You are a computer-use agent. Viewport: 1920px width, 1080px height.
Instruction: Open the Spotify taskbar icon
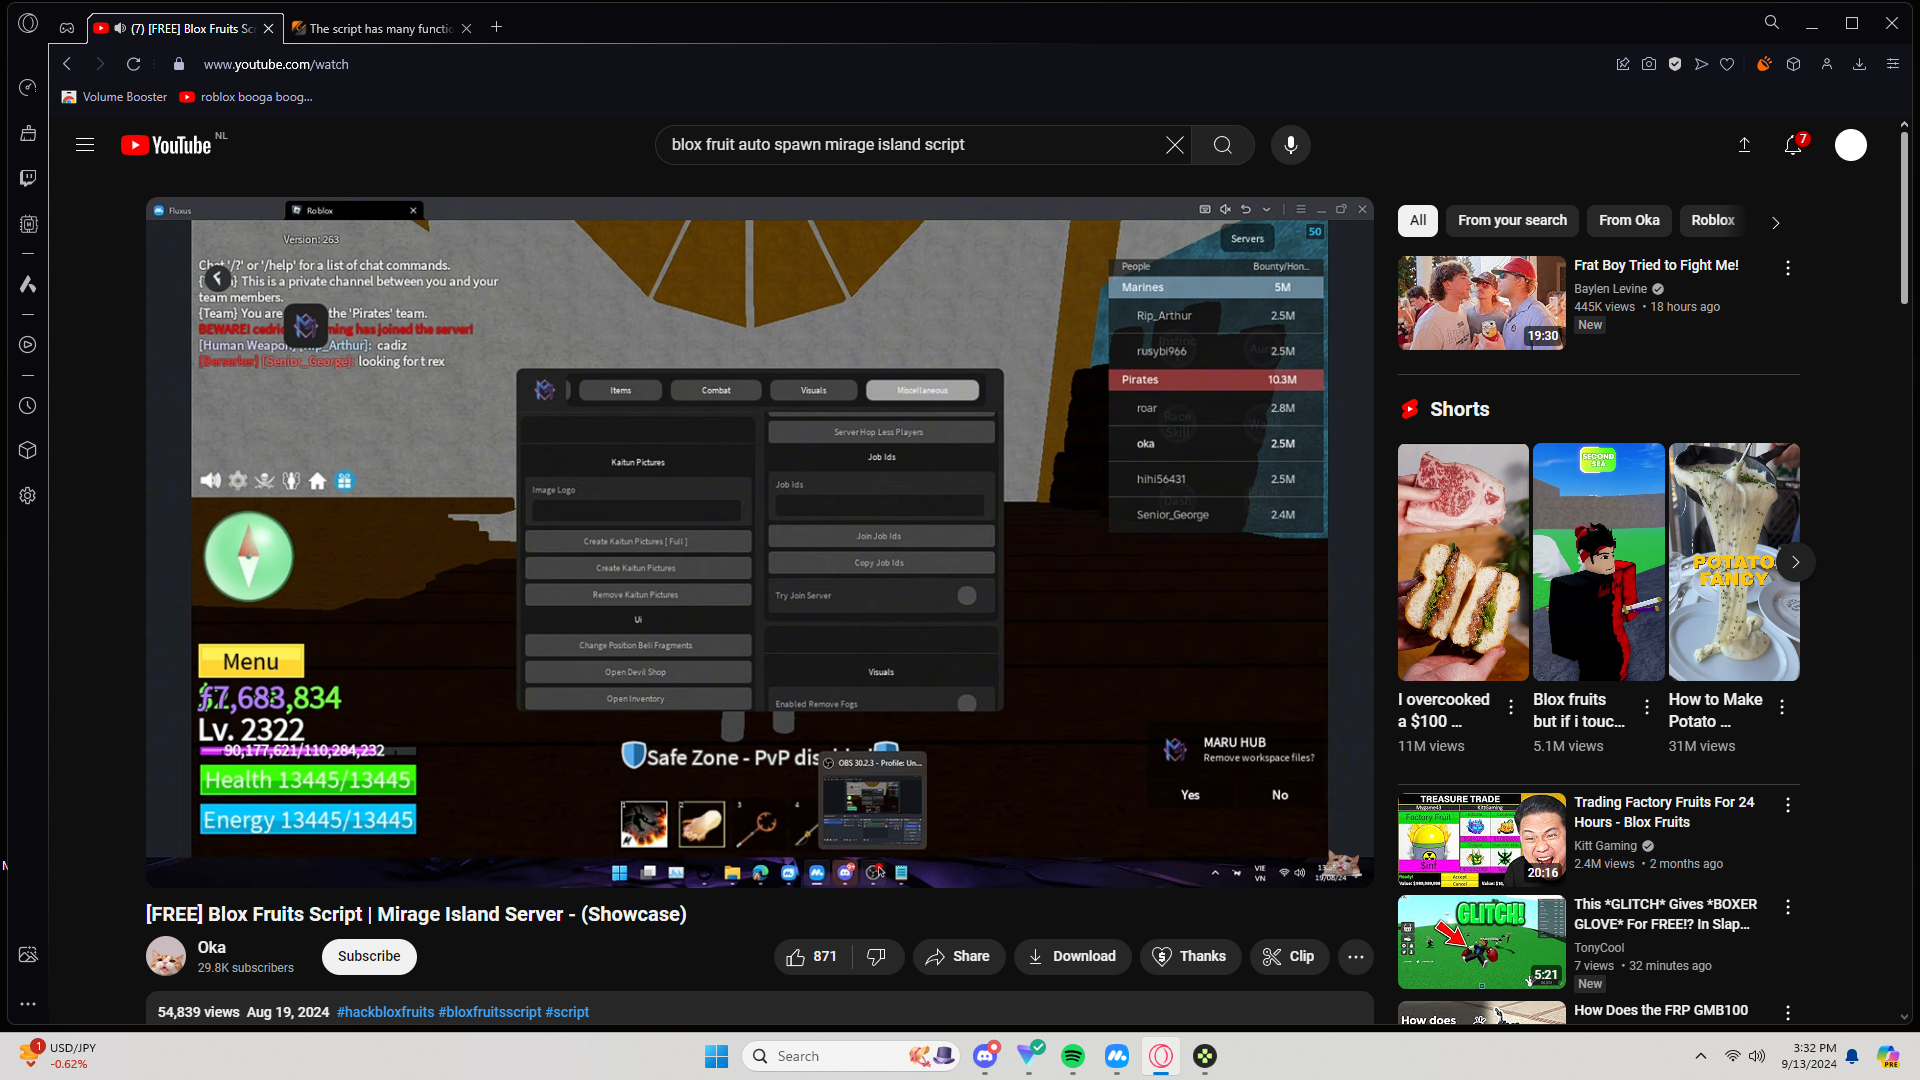(x=1073, y=1056)
